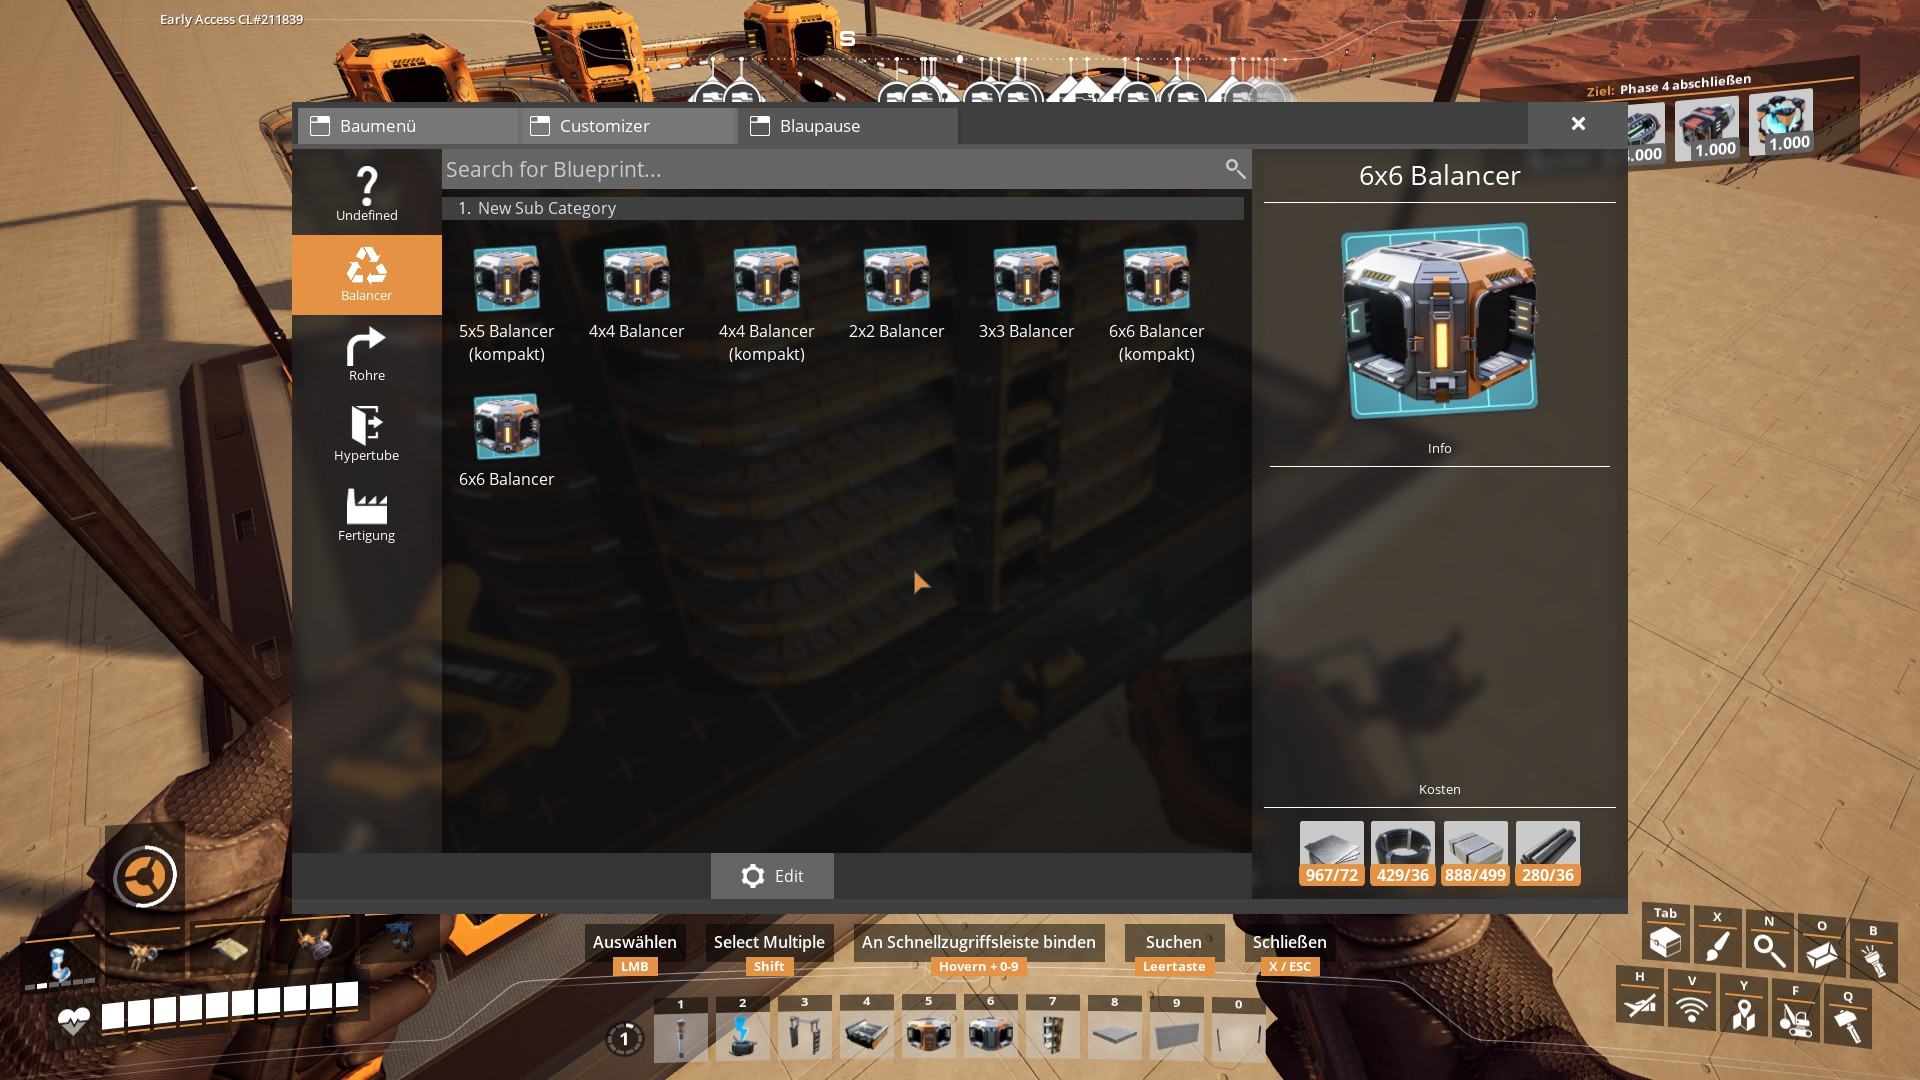Viewport: 1920px width, 1080px height.
Task: Click the Info label in details panel
Action: (x=1439, y=448)
